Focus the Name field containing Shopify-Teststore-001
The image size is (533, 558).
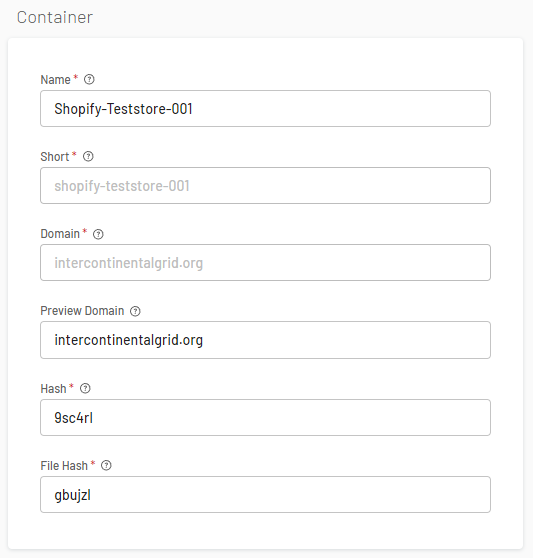point(265,109)
